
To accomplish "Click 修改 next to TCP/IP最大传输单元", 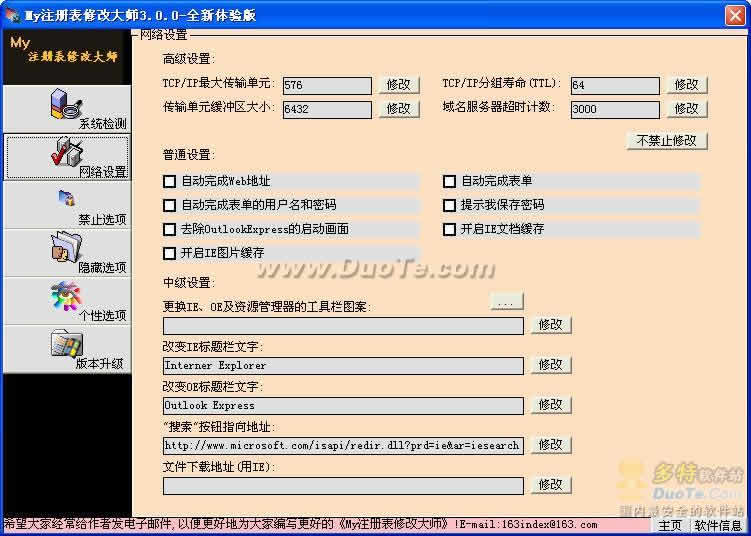I will [x=399, y=85].
